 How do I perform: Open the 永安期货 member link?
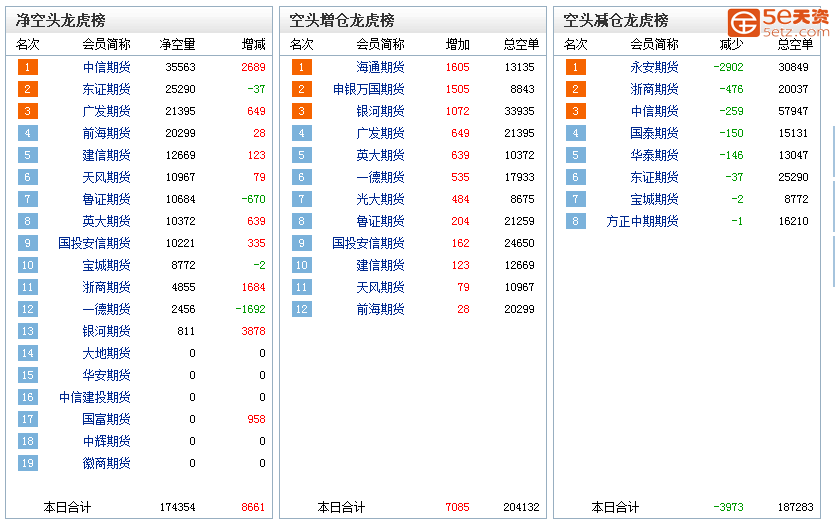(654, 67)
